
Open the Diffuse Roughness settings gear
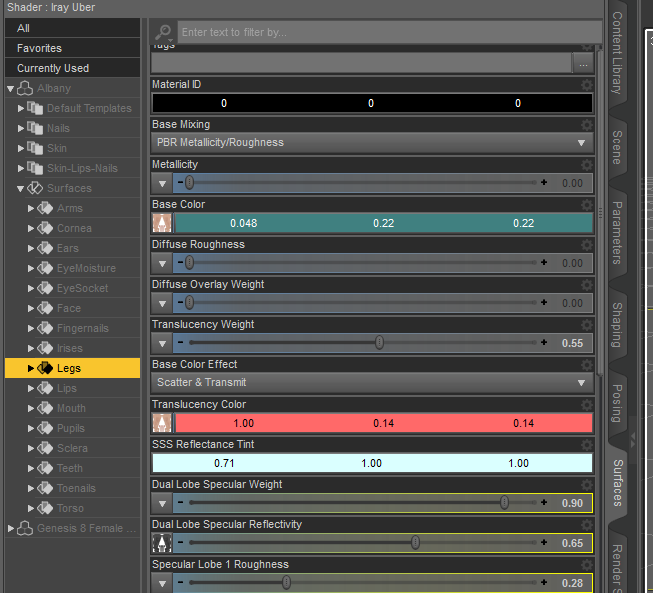pyautogui.click(x=587, y=245)
